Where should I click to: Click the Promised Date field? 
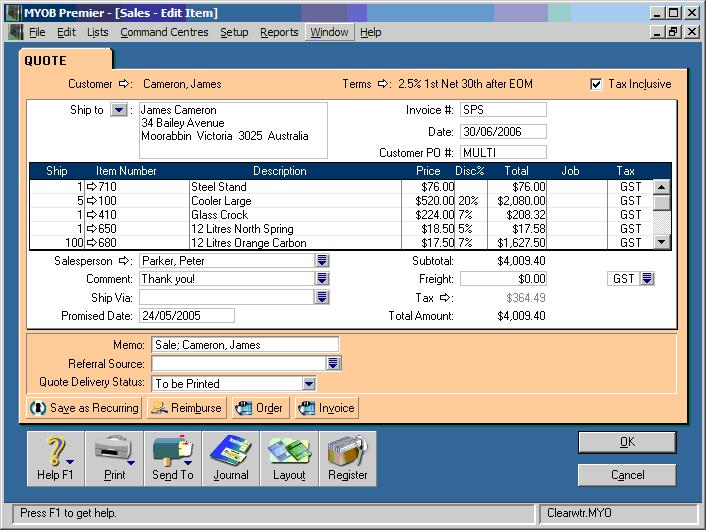(x=187, y=316)
